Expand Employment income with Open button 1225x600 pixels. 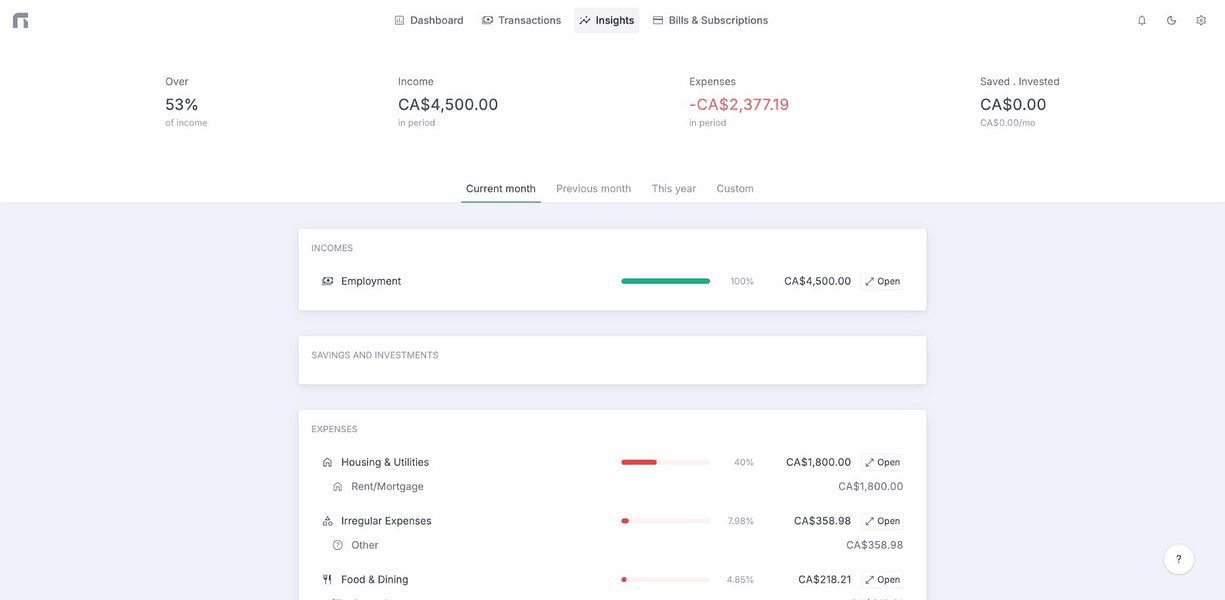[x=882, y=282]
